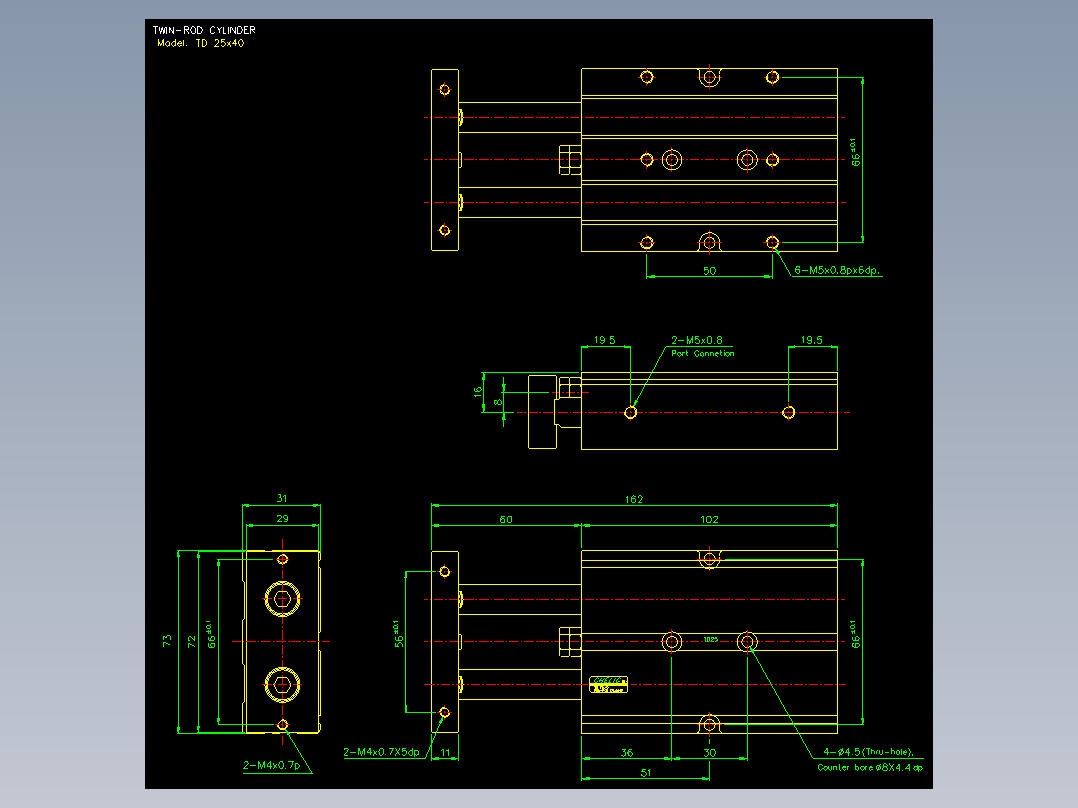Click the '4-ø4.5(Thru-hole),' callout
Image resolution: width=1078 pixels, height=808 pixels.
point(869,752)
